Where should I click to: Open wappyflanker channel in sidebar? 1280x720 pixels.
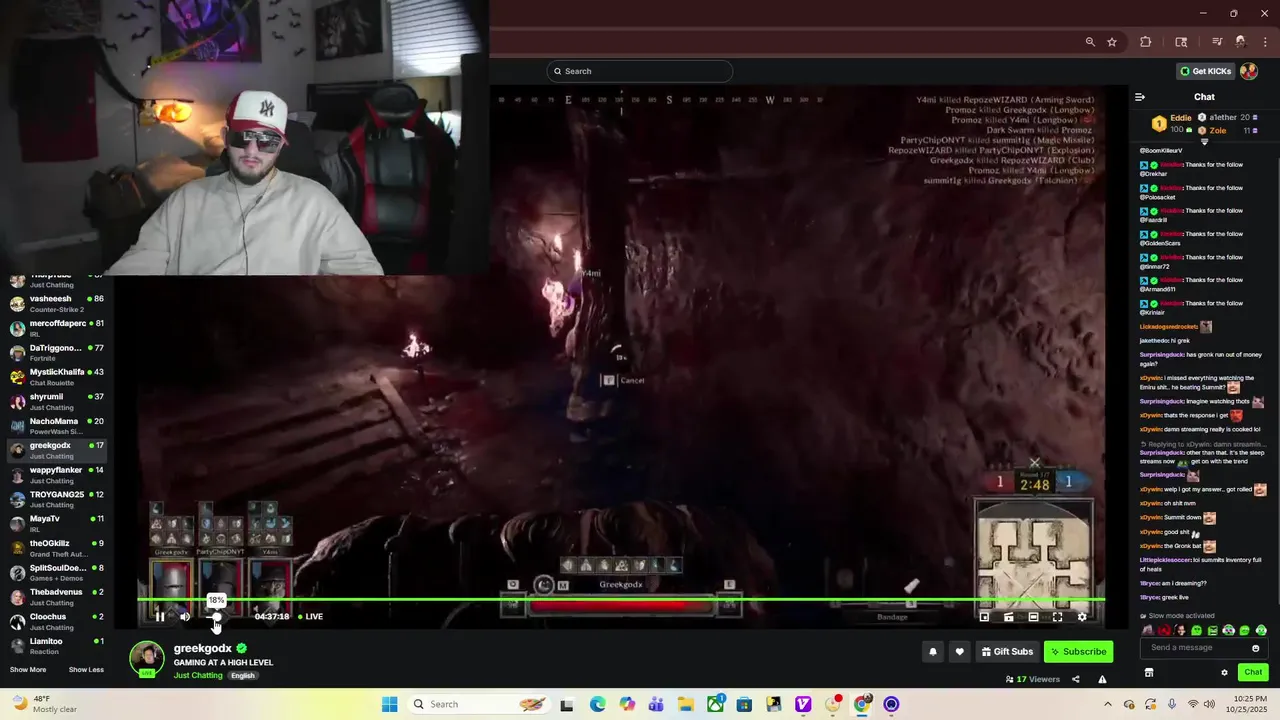[x=59, y=474]
